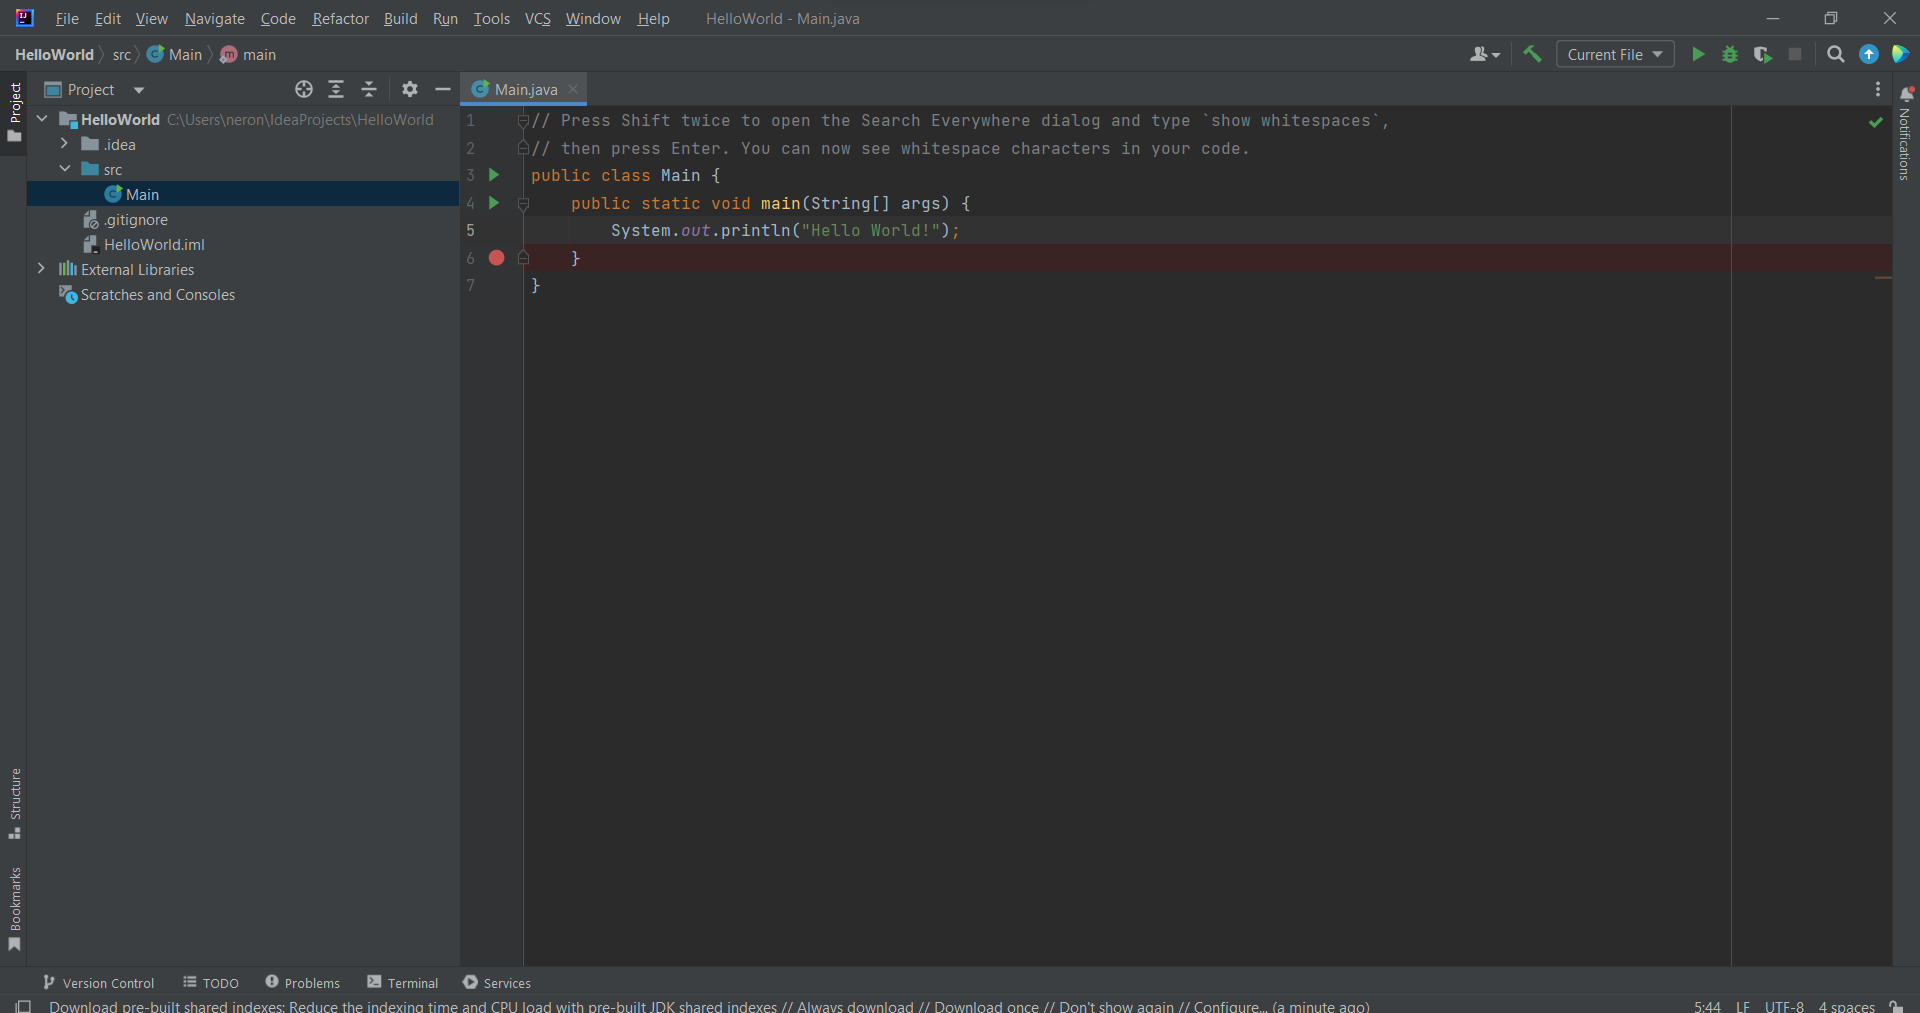Toggle the Structure tool window
The width and height of the screenshot is (1920, 1013).
[x=15, y=802]
